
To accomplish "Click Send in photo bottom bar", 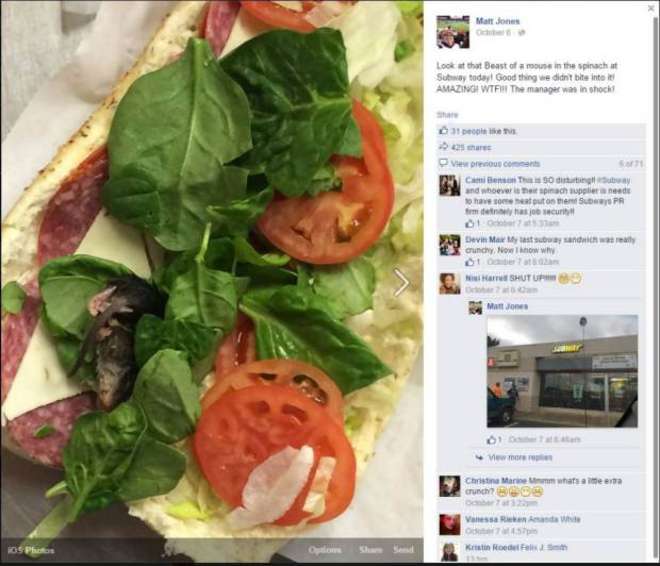I will point(403,550).
